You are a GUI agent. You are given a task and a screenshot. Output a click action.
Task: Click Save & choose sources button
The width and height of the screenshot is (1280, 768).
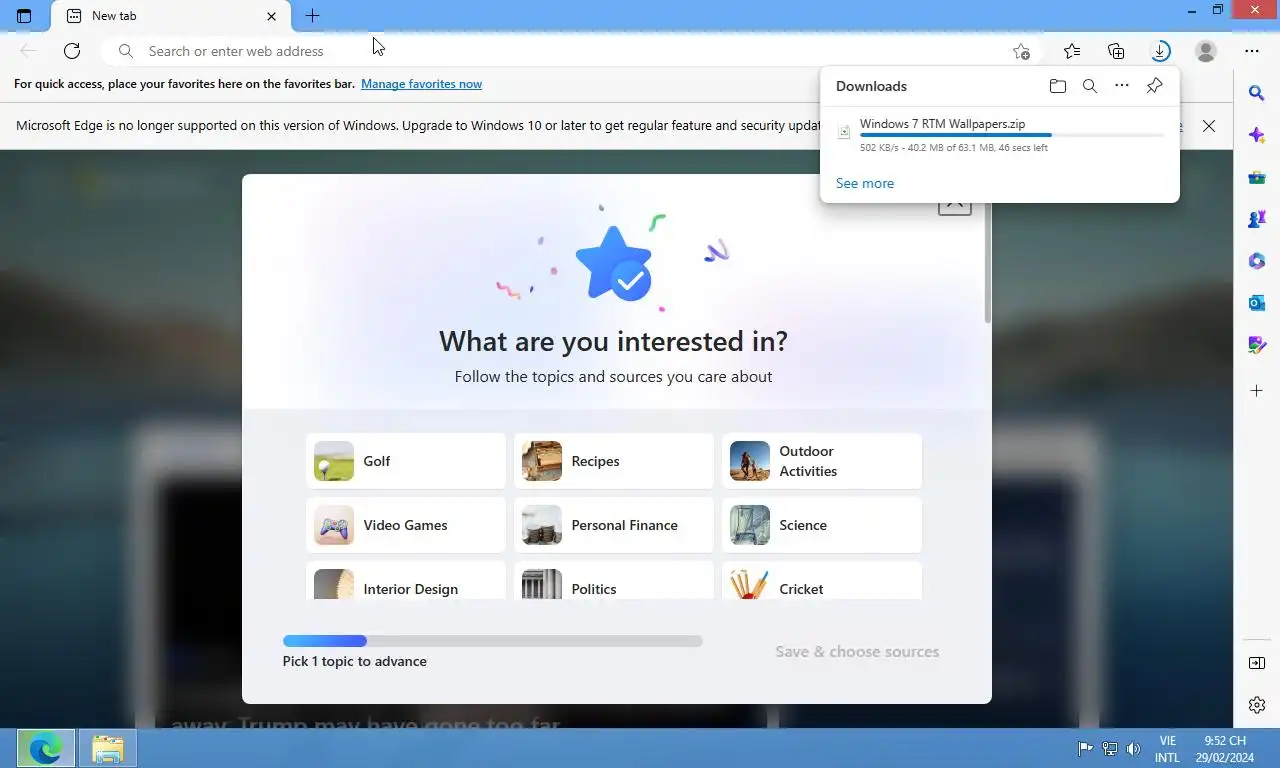point(857,651)
